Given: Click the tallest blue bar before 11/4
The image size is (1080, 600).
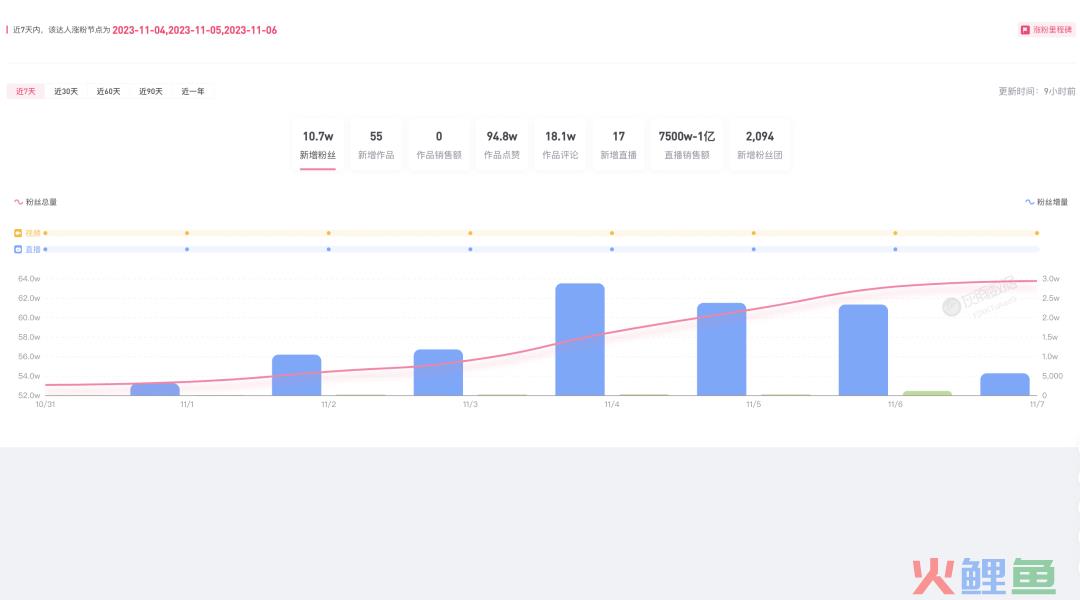Looking at the screenshot, I should pyautogui.click(x=580, y=339).
